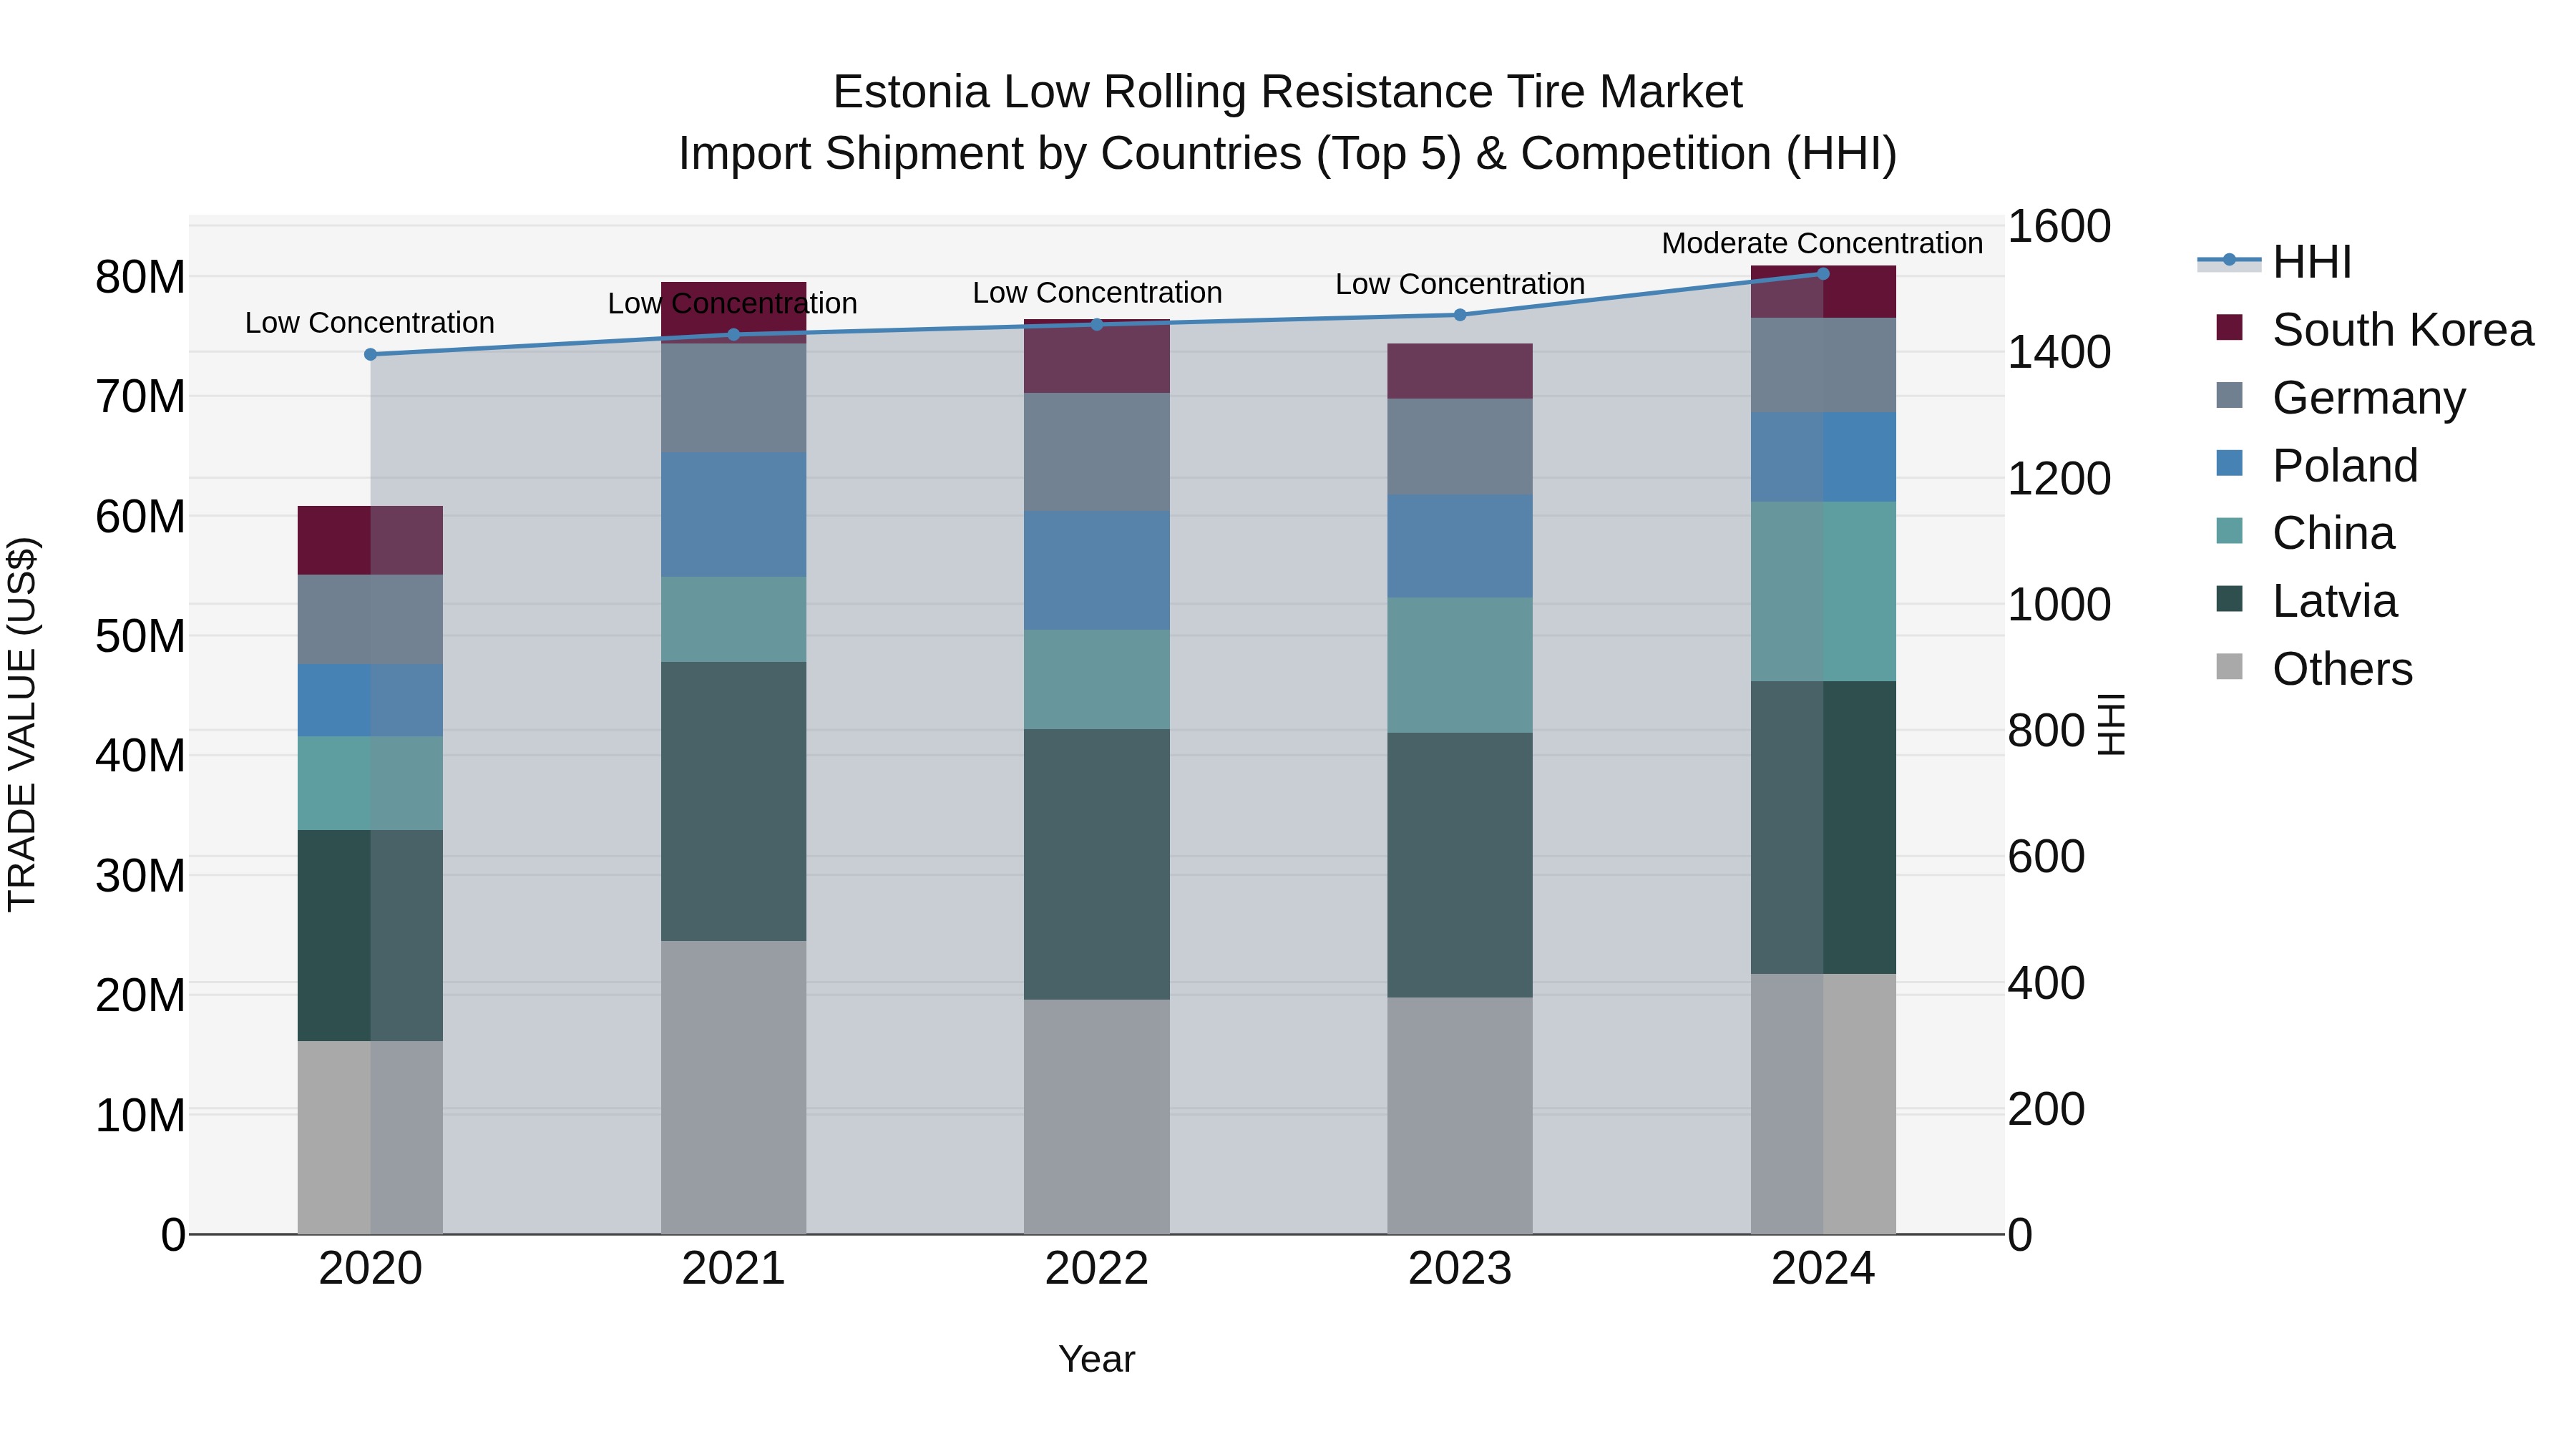Click 2023 'Low Concentration' annotation
Image resolution: width=2576 pixels, height=1449 pixels.
pos(1460,284)
